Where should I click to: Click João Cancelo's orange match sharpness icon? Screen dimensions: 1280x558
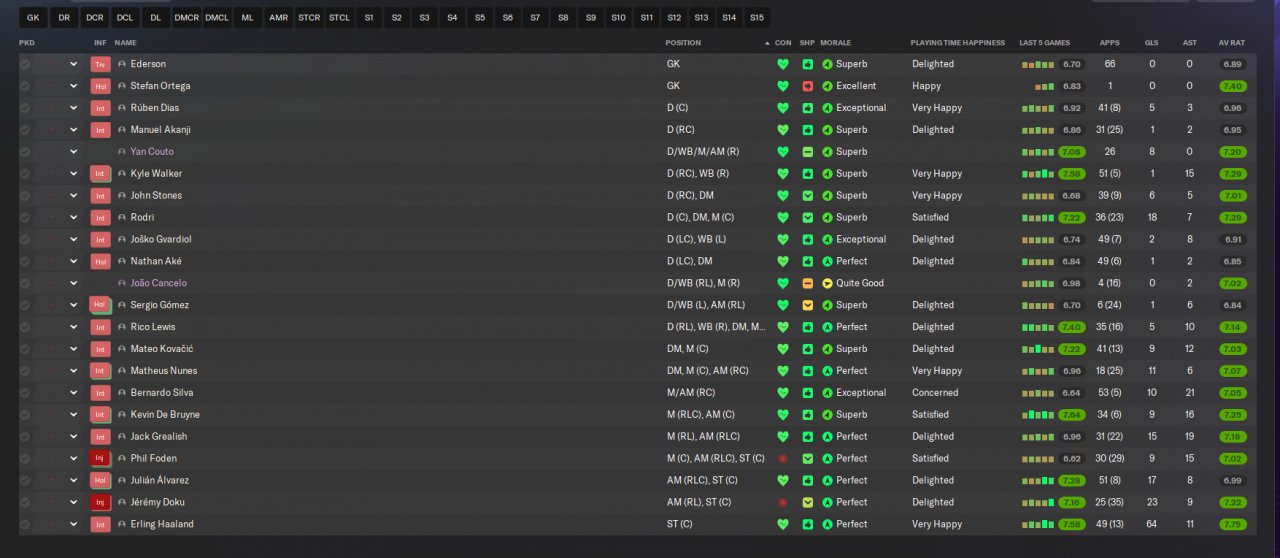[x=808, y=283]
